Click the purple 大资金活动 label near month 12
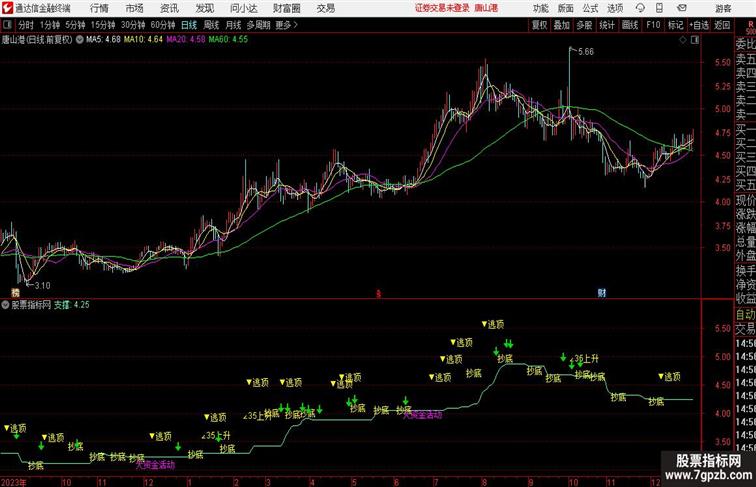Screen dimensions: 756x487 click(155, 465)
